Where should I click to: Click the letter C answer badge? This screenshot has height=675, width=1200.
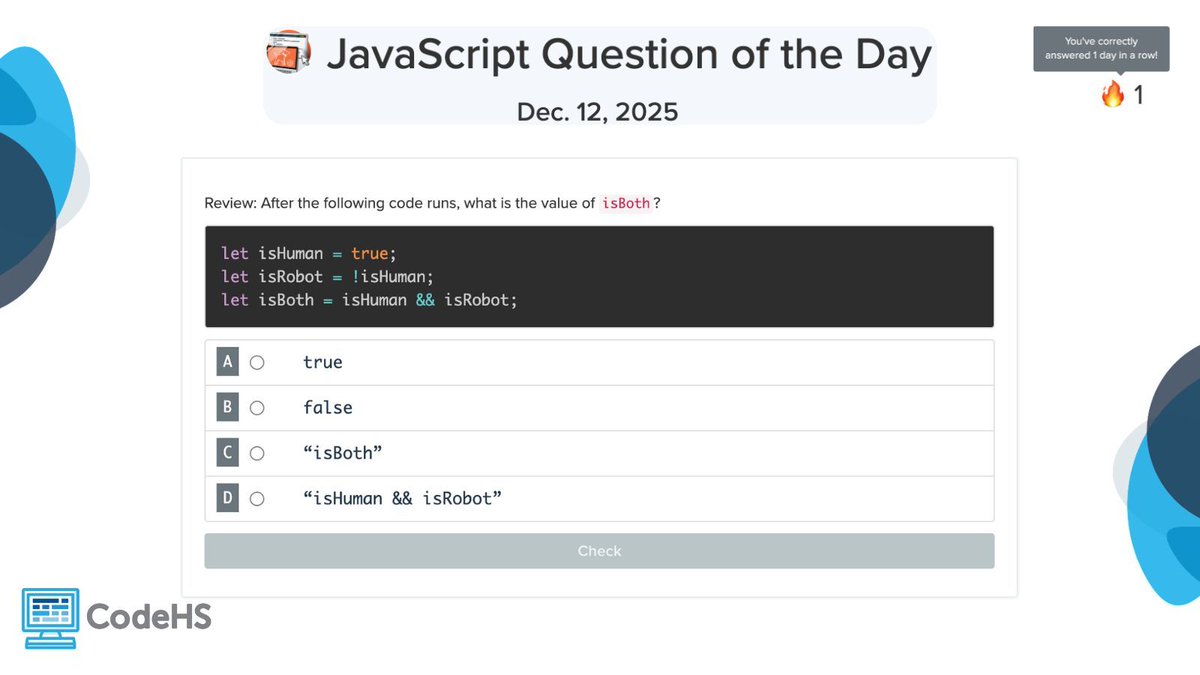point(227,453)
